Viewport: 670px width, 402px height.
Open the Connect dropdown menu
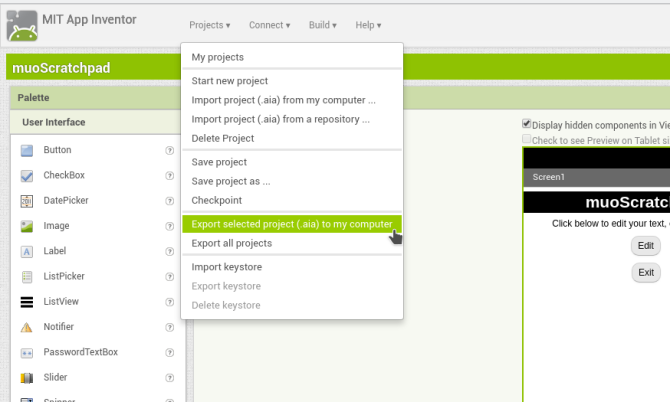pyautogui.click(x=269, y=25)
